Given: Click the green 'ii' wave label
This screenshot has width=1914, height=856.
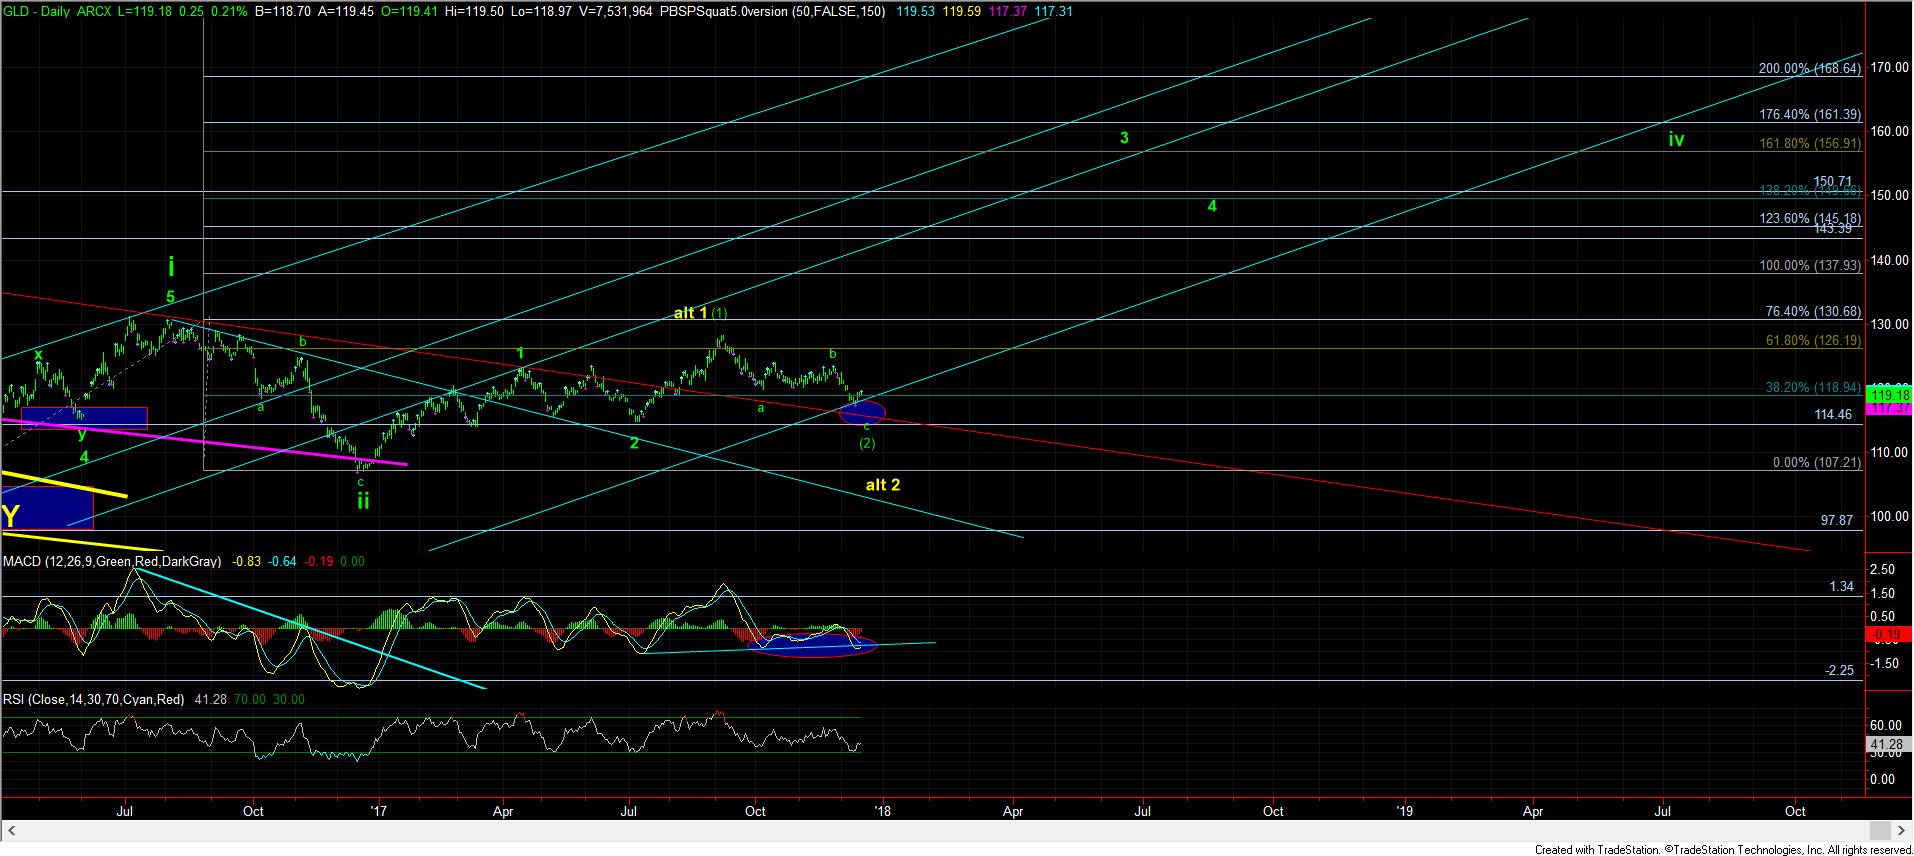Looking at the screenshot, I should tap(363, 501).
